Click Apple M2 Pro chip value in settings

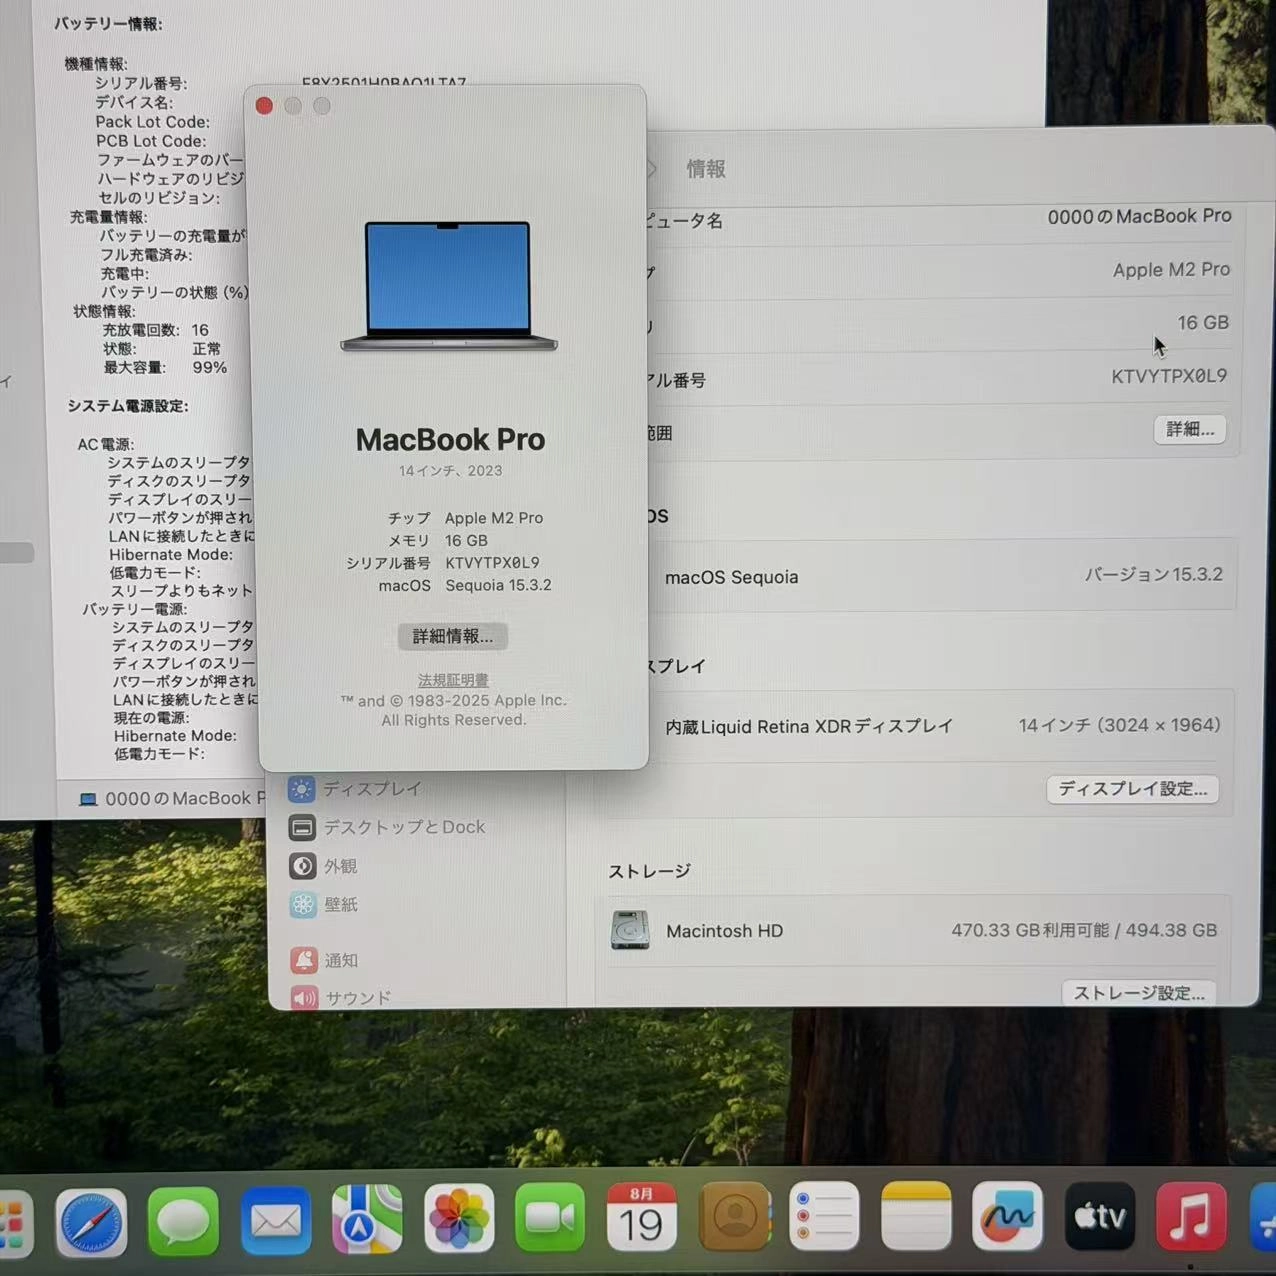click(1171, 269)
